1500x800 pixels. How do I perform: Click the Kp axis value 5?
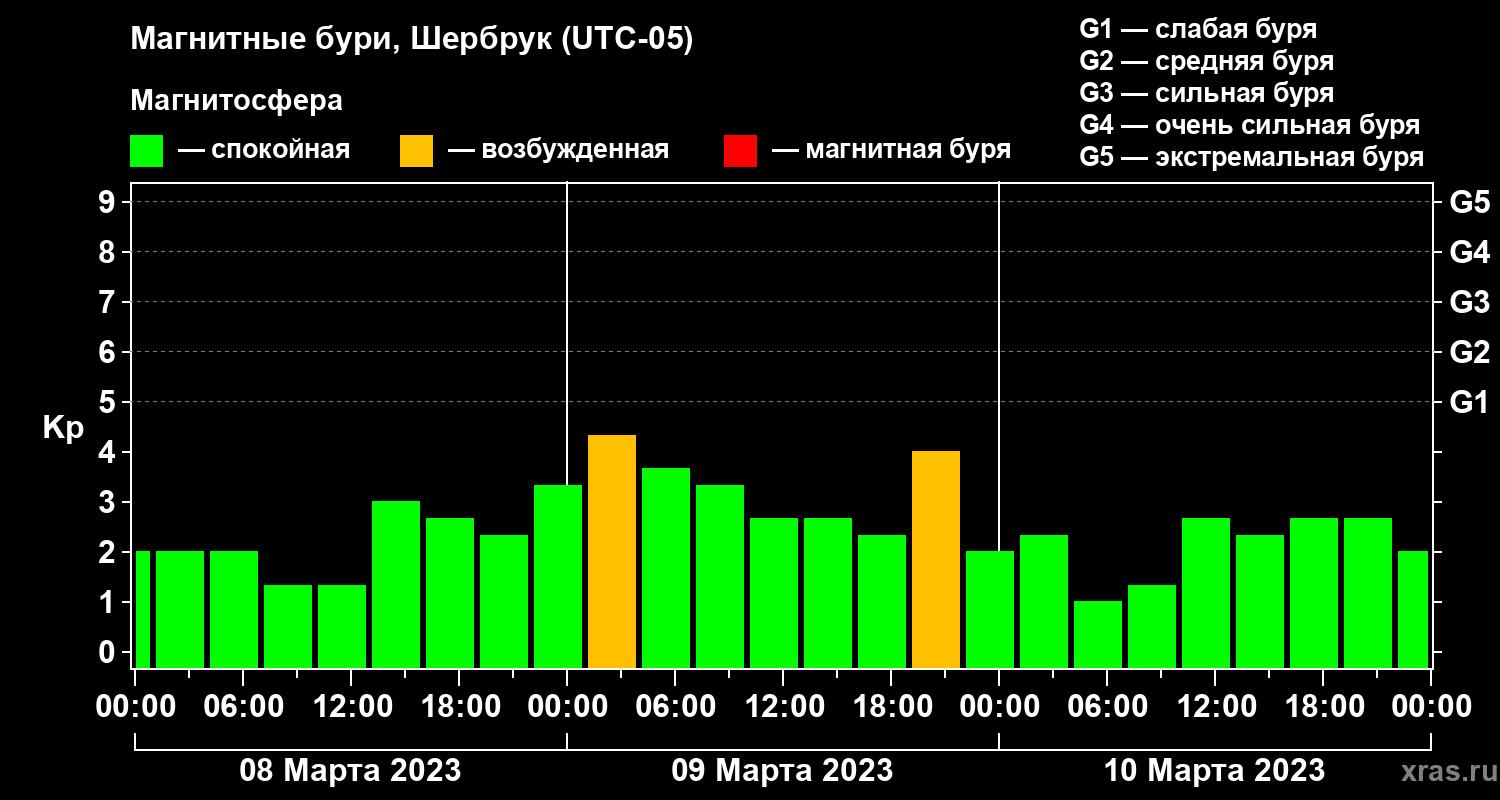point(109,402)
